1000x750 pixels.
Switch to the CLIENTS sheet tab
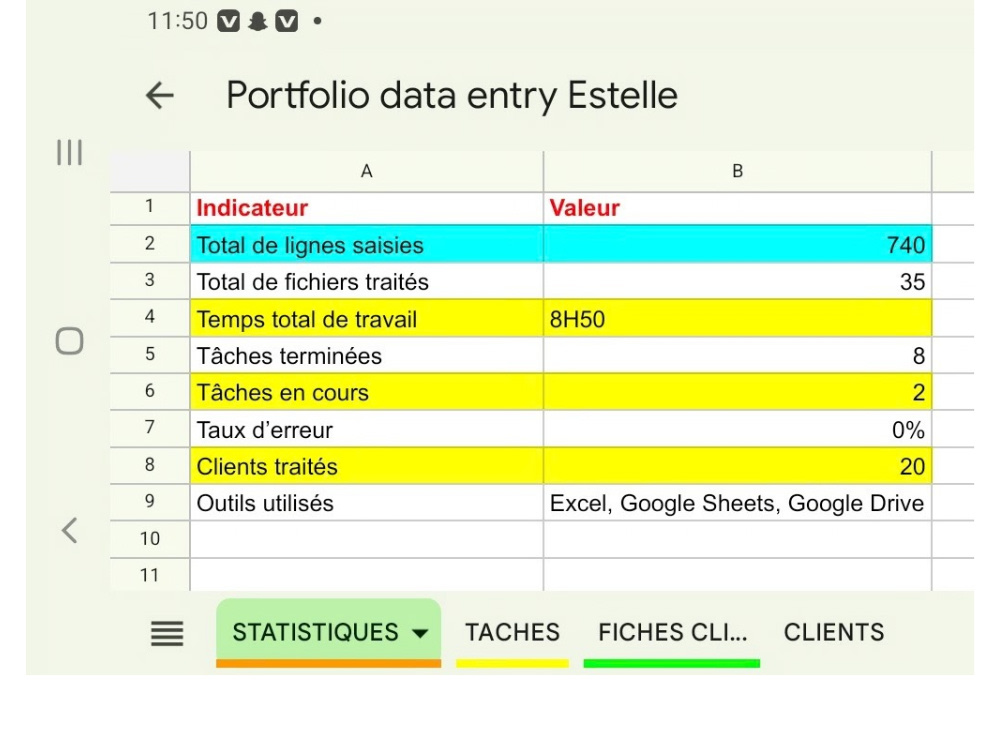point(834,633)
